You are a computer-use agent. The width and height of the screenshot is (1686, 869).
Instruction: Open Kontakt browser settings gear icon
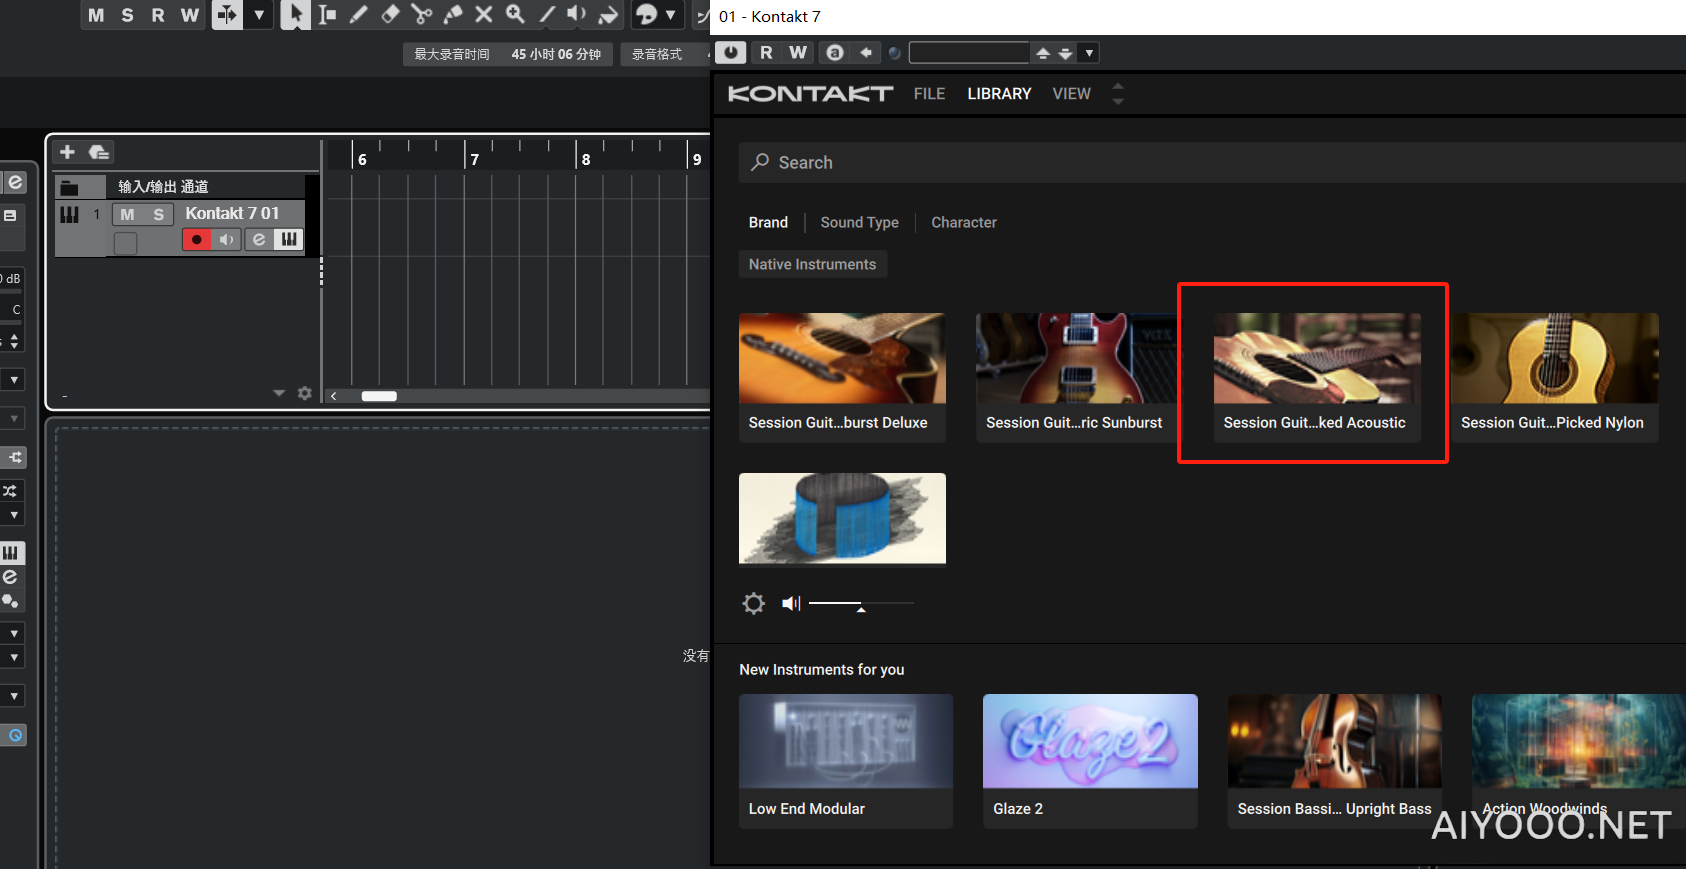point(754,603)
